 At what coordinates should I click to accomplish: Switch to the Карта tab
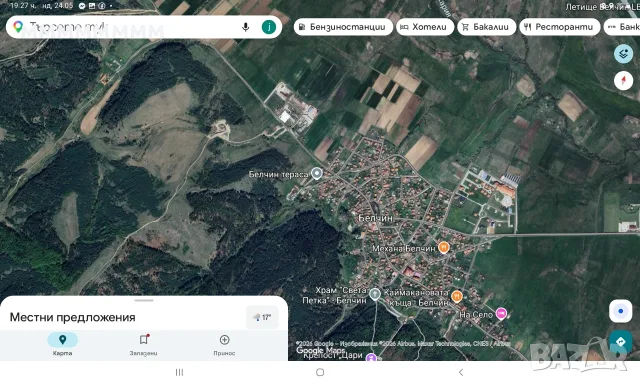(x=62, y=344)
